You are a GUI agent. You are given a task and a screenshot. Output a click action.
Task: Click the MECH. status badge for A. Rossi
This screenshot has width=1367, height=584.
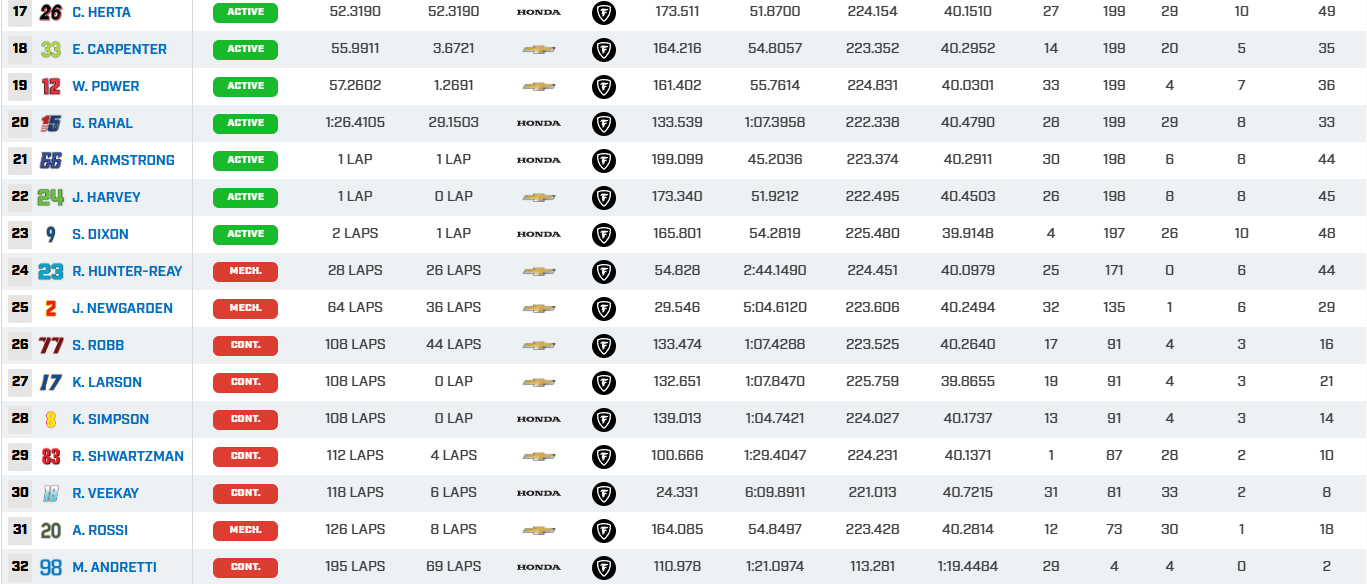[245, 530]
